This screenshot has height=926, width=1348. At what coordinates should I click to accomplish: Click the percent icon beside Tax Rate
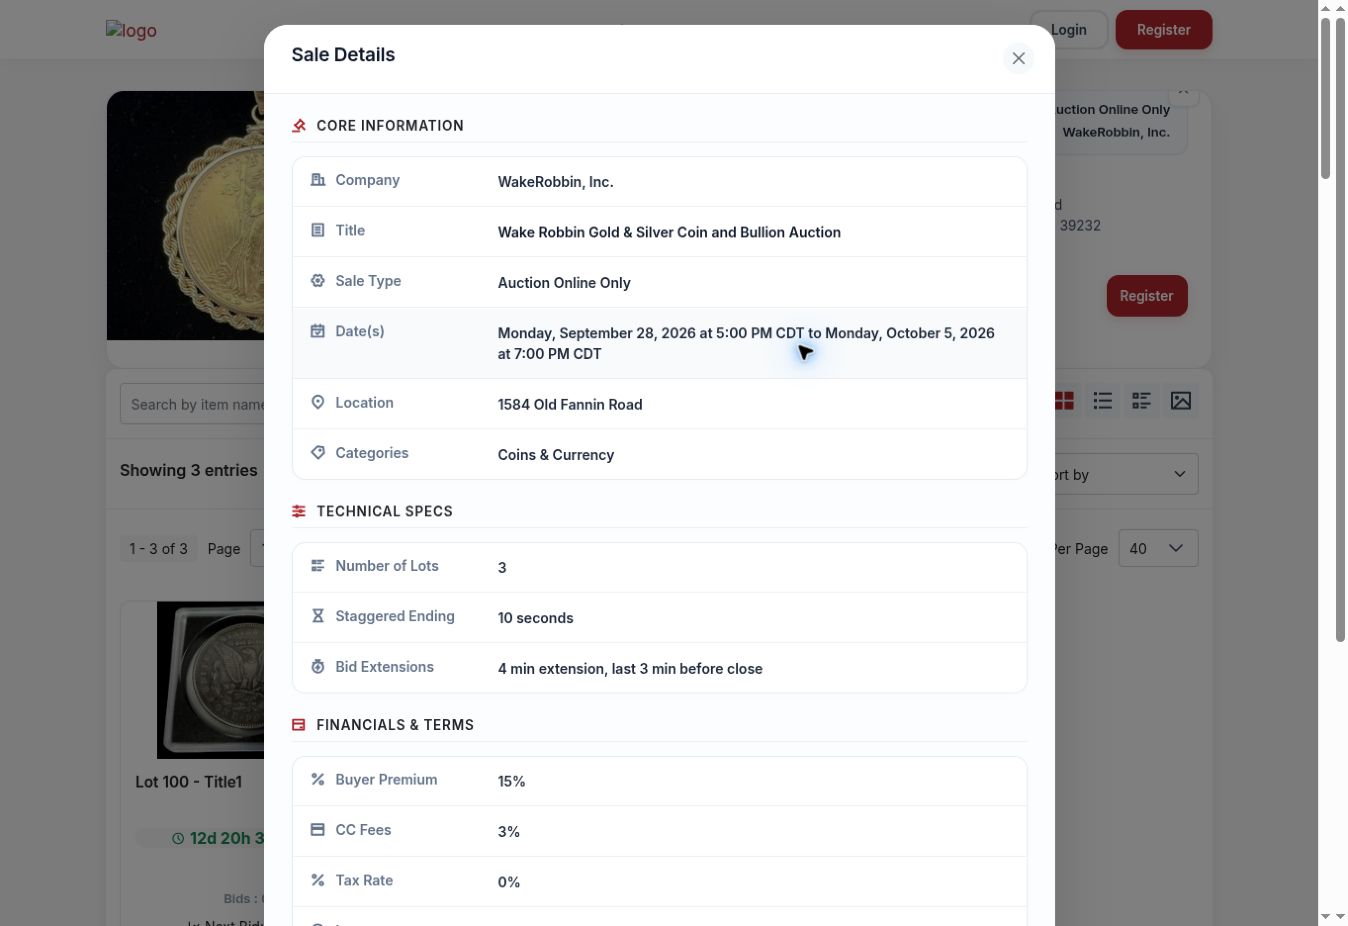318,880
